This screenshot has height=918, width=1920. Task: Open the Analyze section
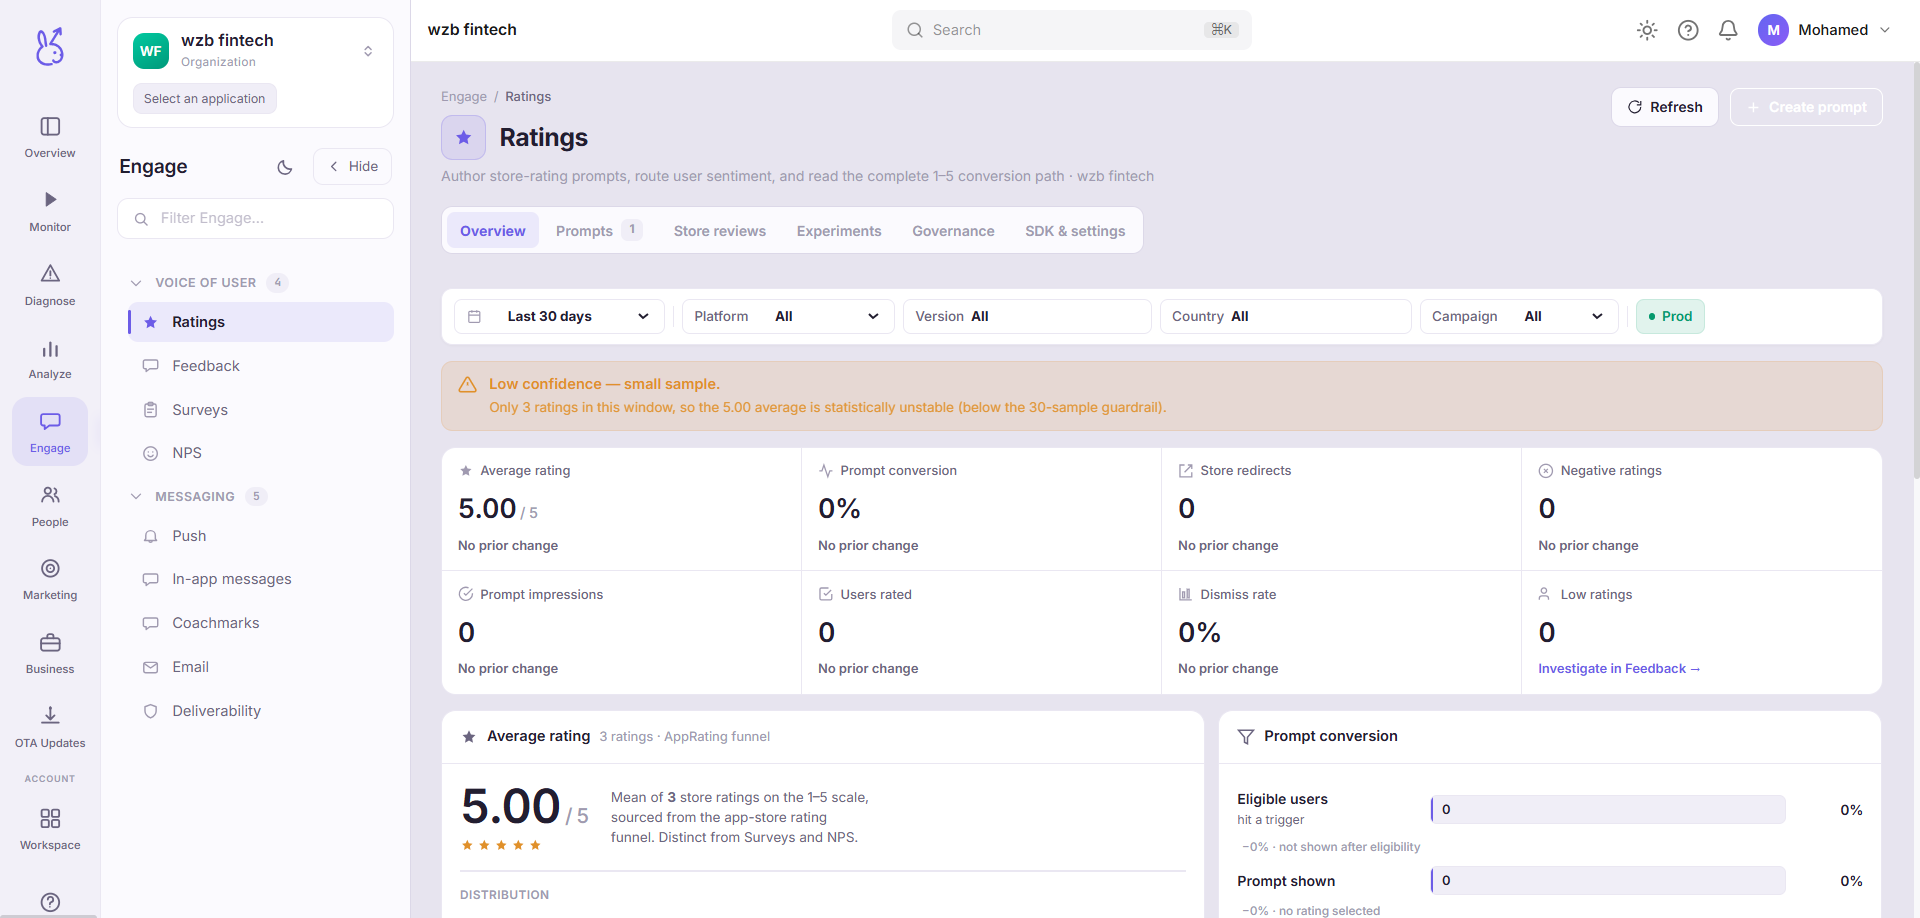50,359
